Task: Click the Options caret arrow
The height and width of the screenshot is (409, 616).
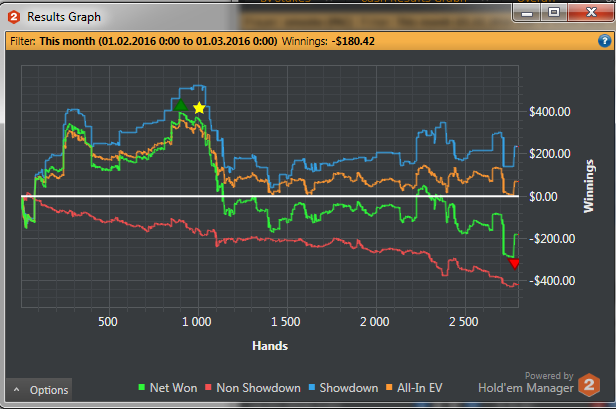Action: [16, 390]
